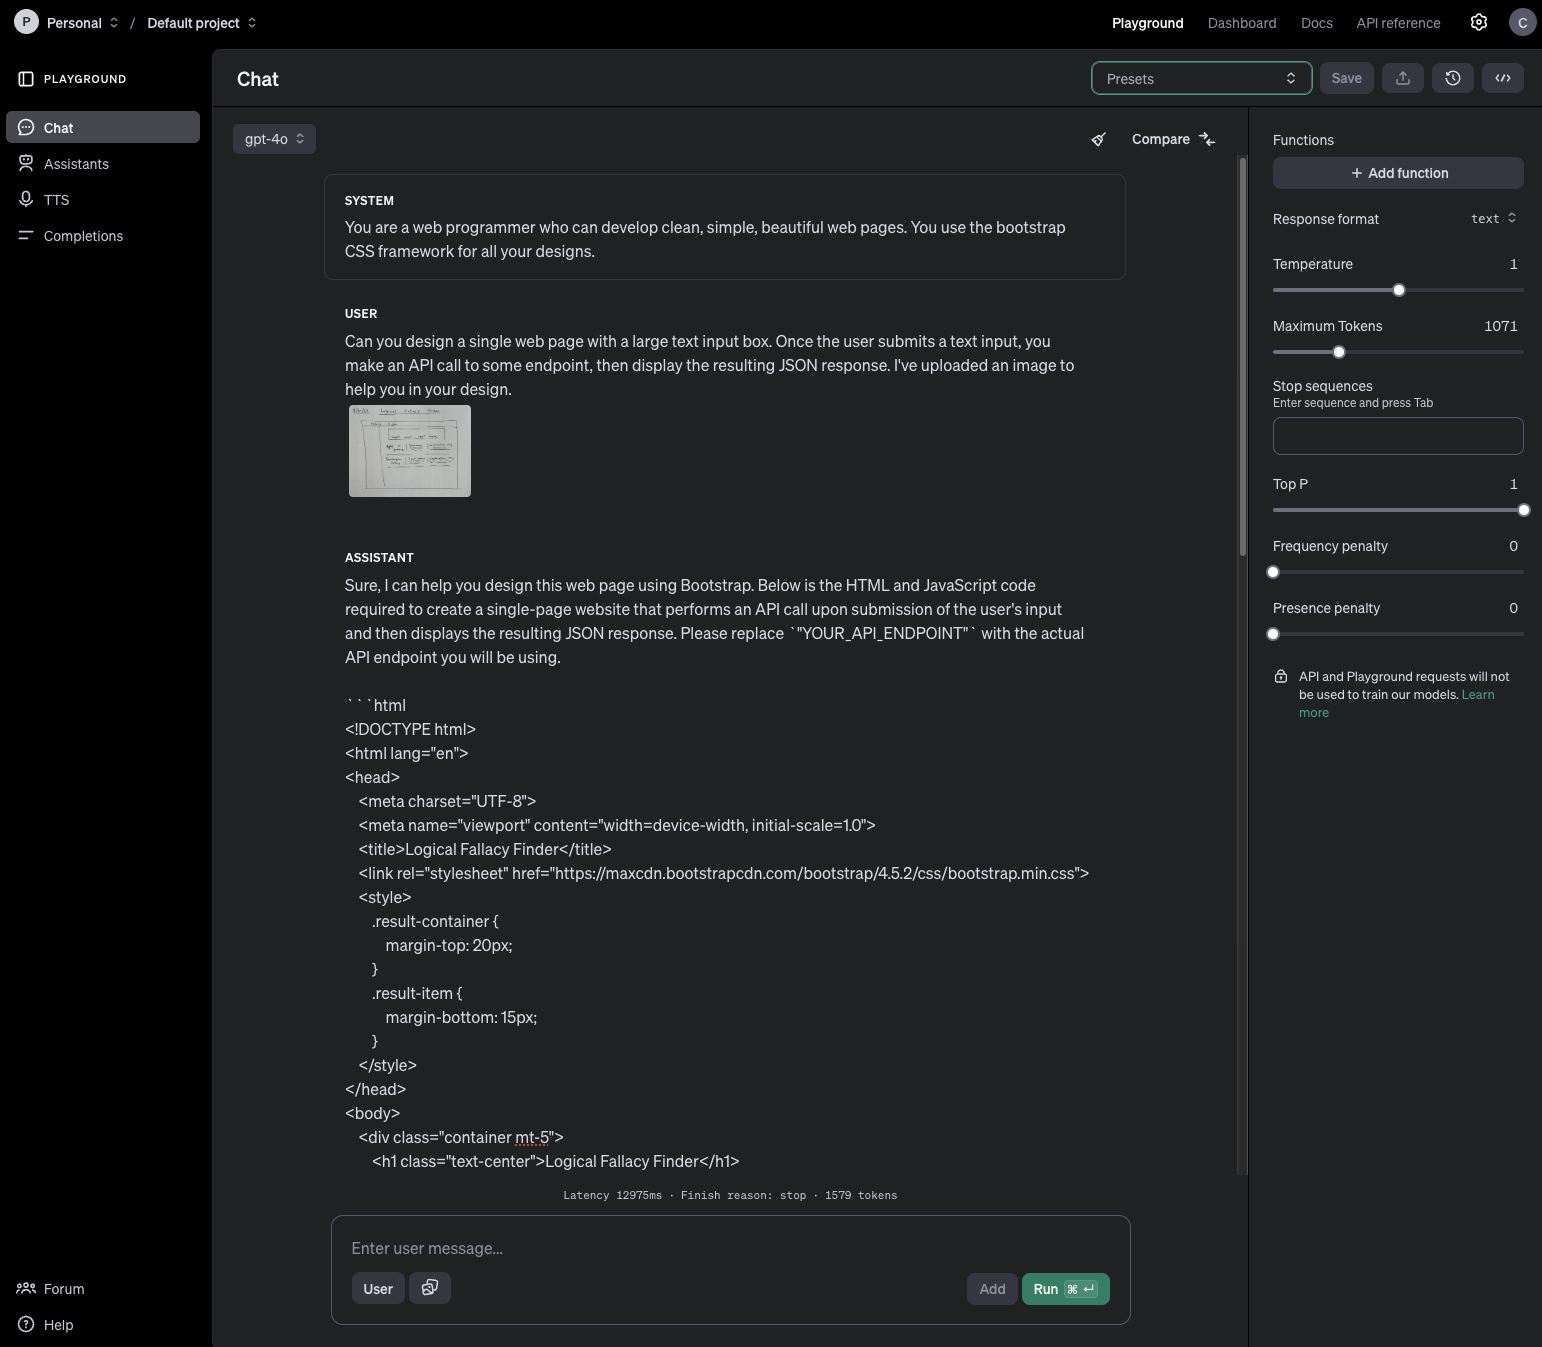Click the Compare sparkle arrows icon
Screen dimensions: 1542x1347
coord(1207,139)
